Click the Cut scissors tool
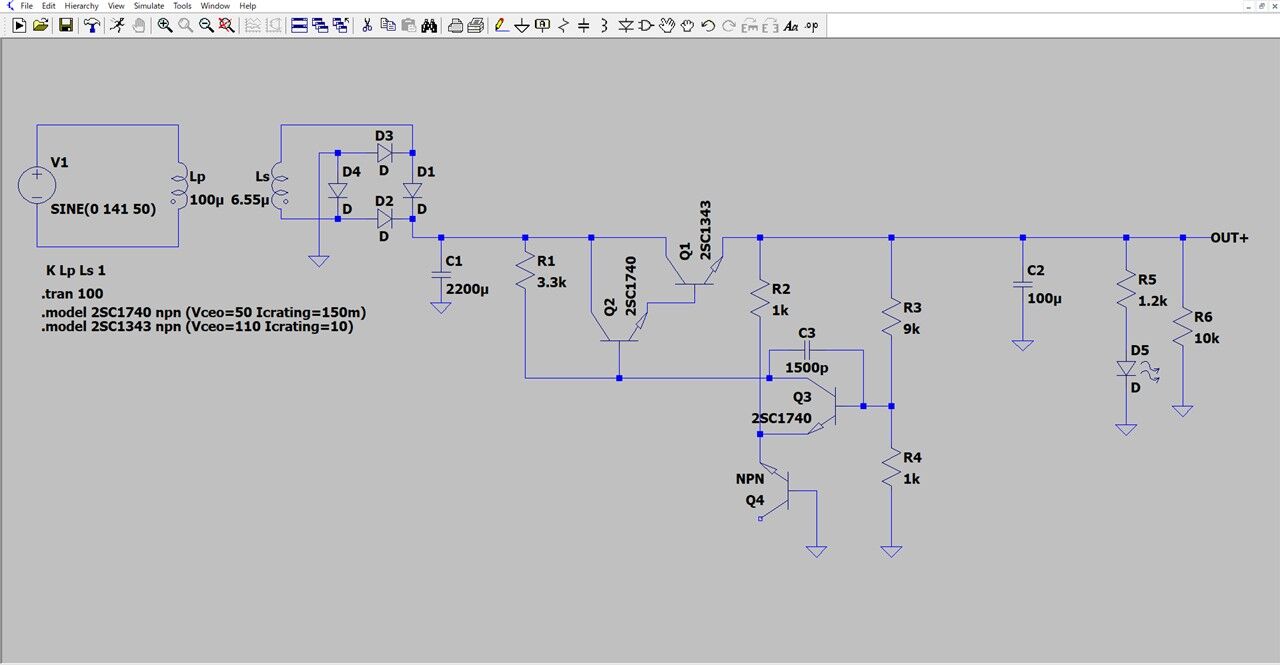Screen dimensions: 1280x665 click(367, 25)
